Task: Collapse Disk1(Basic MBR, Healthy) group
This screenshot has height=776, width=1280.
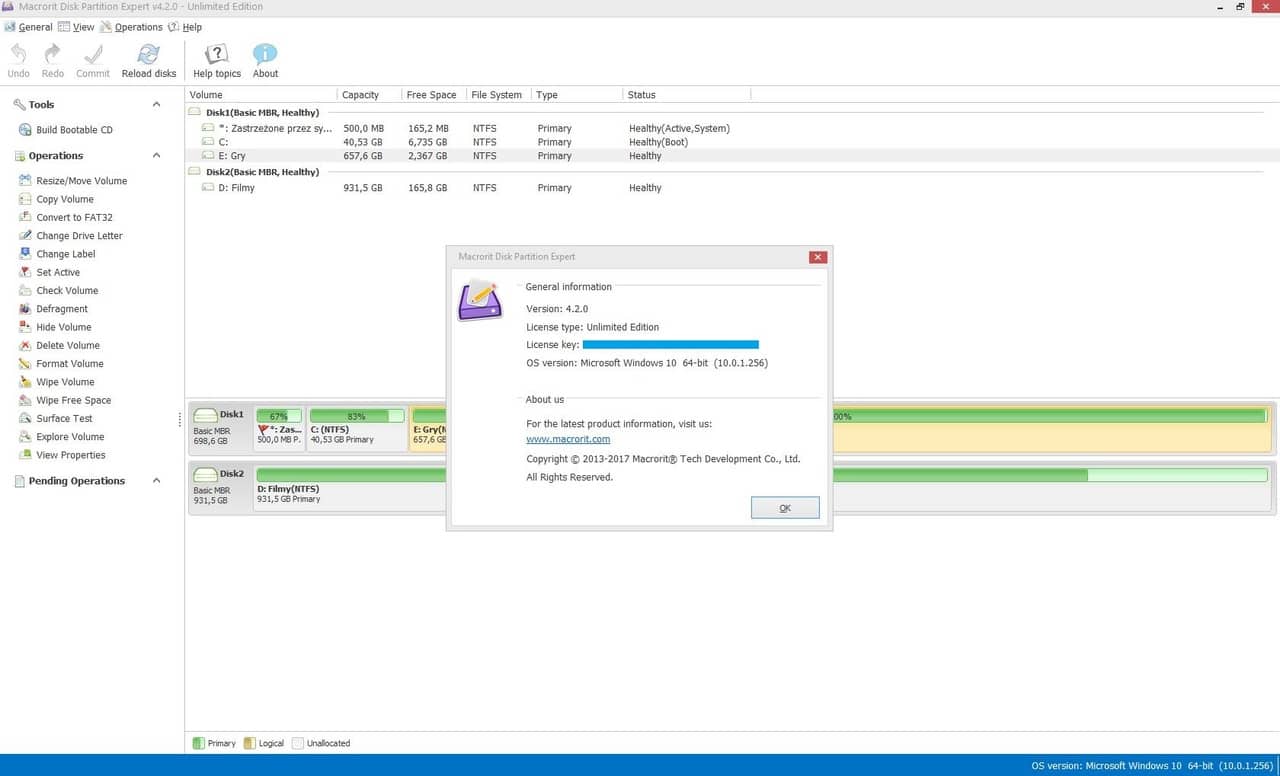Action: pos(195,113)
